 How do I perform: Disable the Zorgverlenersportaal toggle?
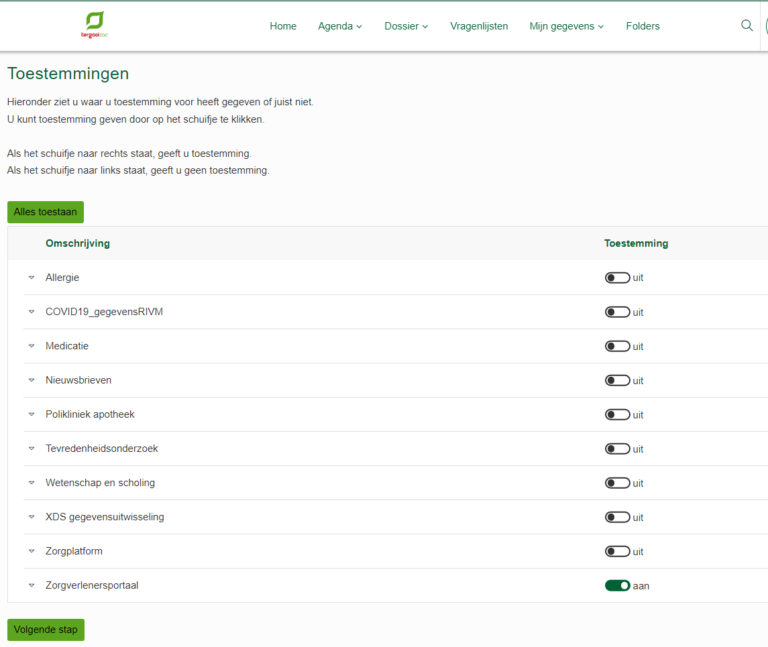pos(617,586)
